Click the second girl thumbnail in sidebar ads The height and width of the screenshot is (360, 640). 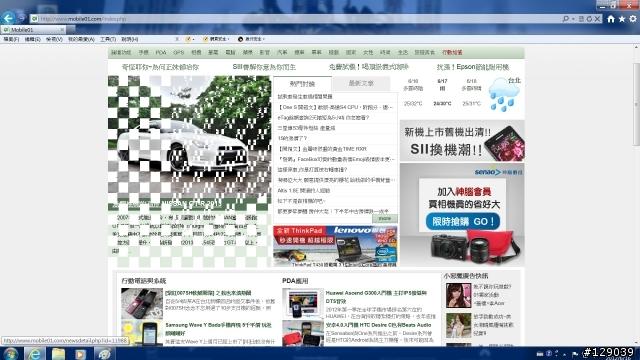pos(458,325)
